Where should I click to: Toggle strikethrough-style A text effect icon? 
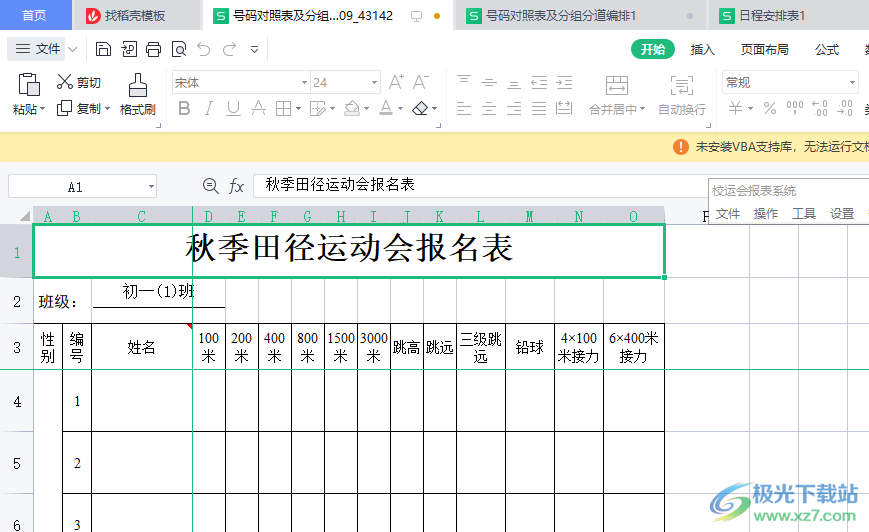pos(258,108)
